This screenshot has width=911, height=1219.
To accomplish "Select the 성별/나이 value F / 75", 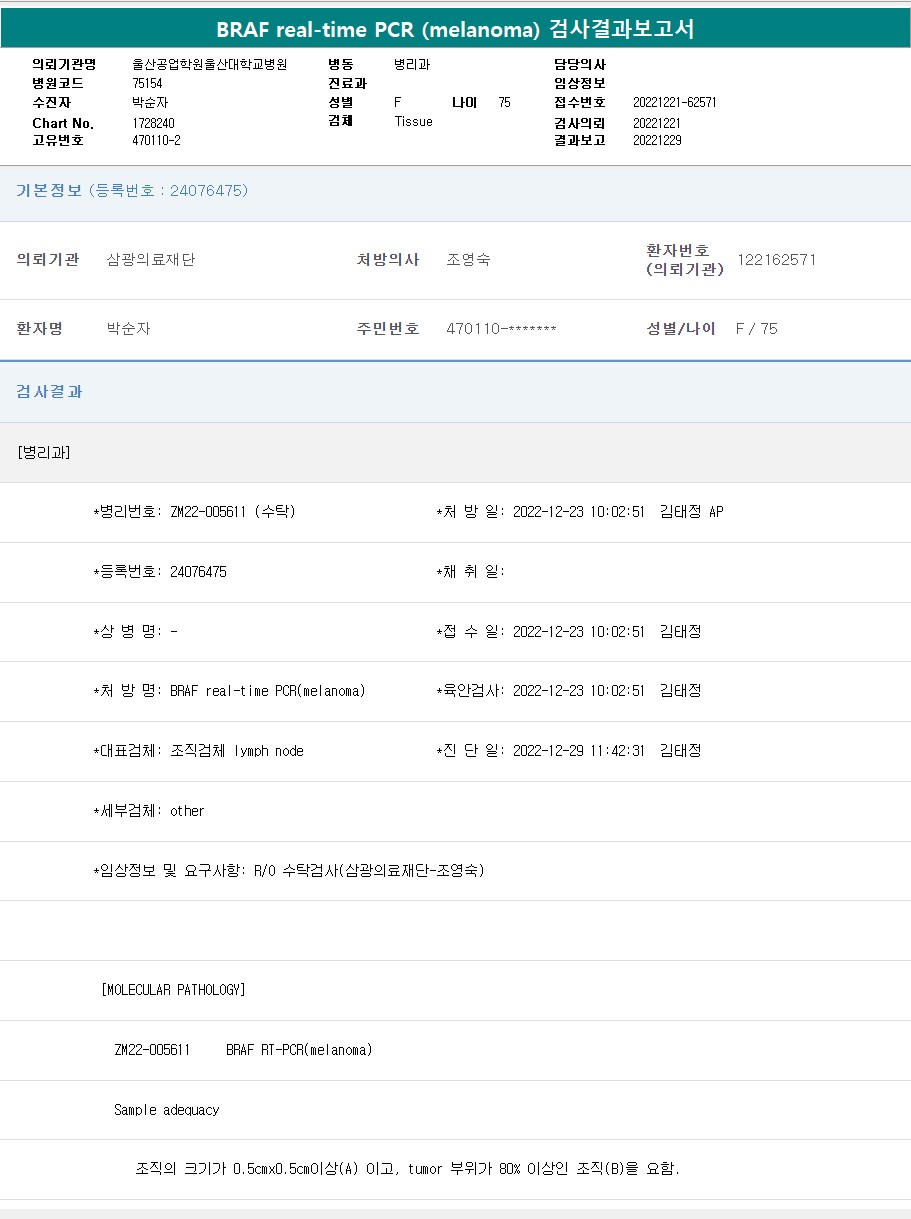I will (756, 329).
